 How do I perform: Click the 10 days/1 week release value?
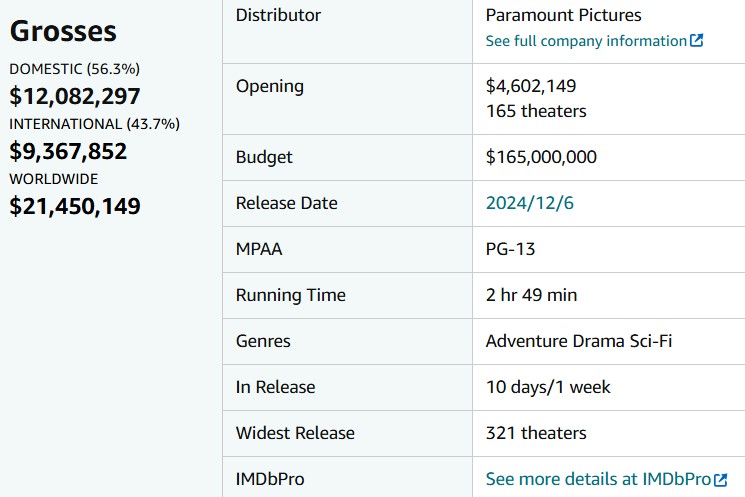(x=548, y=387)
